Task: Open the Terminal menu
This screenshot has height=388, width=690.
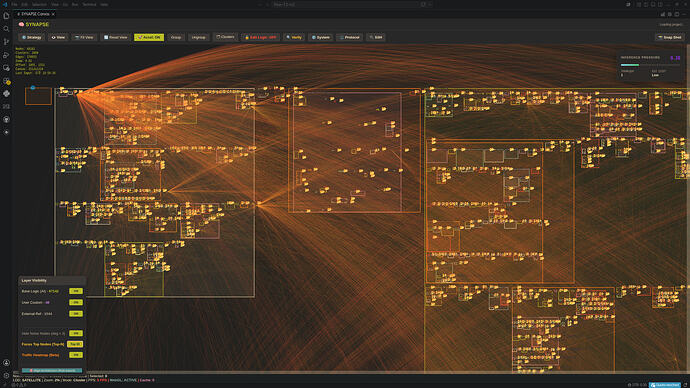Action: coord(89,4)
